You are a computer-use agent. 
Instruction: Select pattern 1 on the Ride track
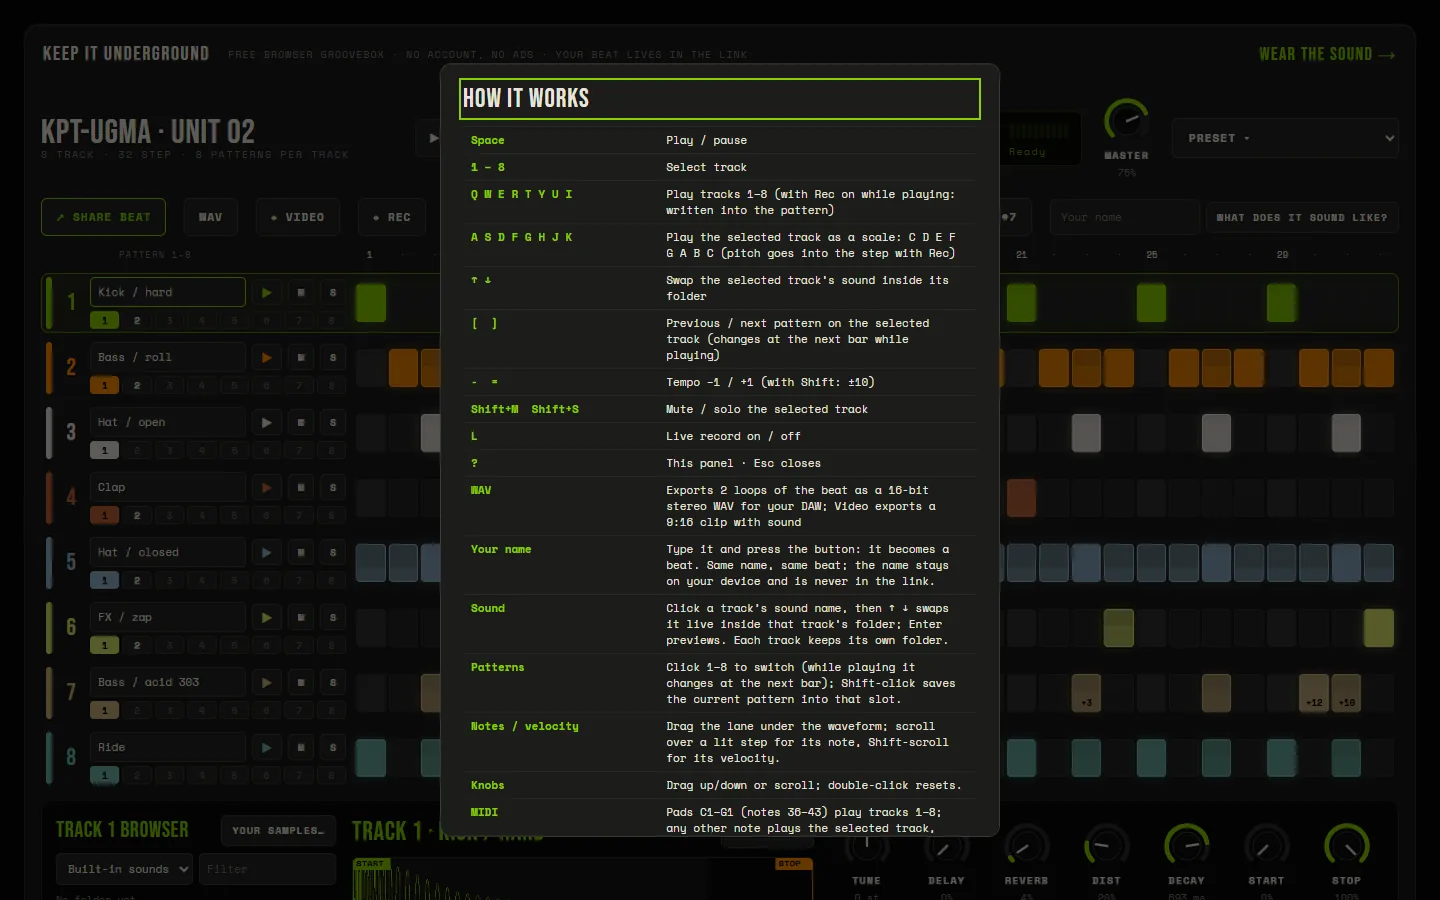(104, 775)
